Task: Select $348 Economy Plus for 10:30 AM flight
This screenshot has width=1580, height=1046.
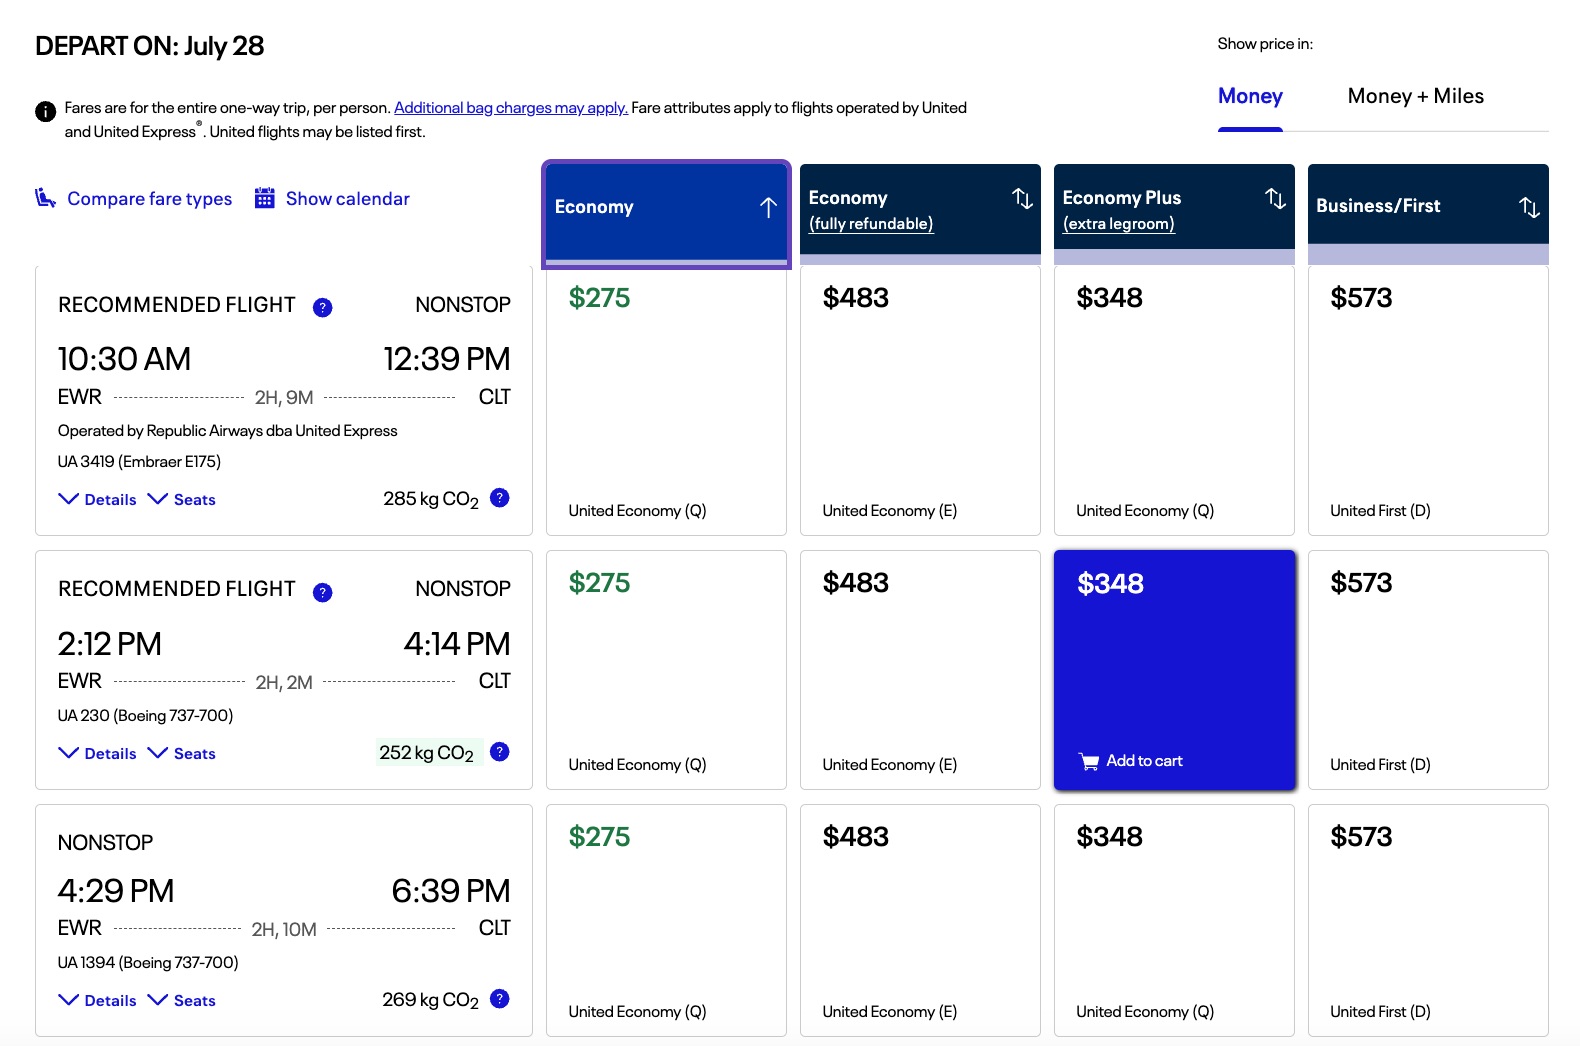Action: point(1174,400)
